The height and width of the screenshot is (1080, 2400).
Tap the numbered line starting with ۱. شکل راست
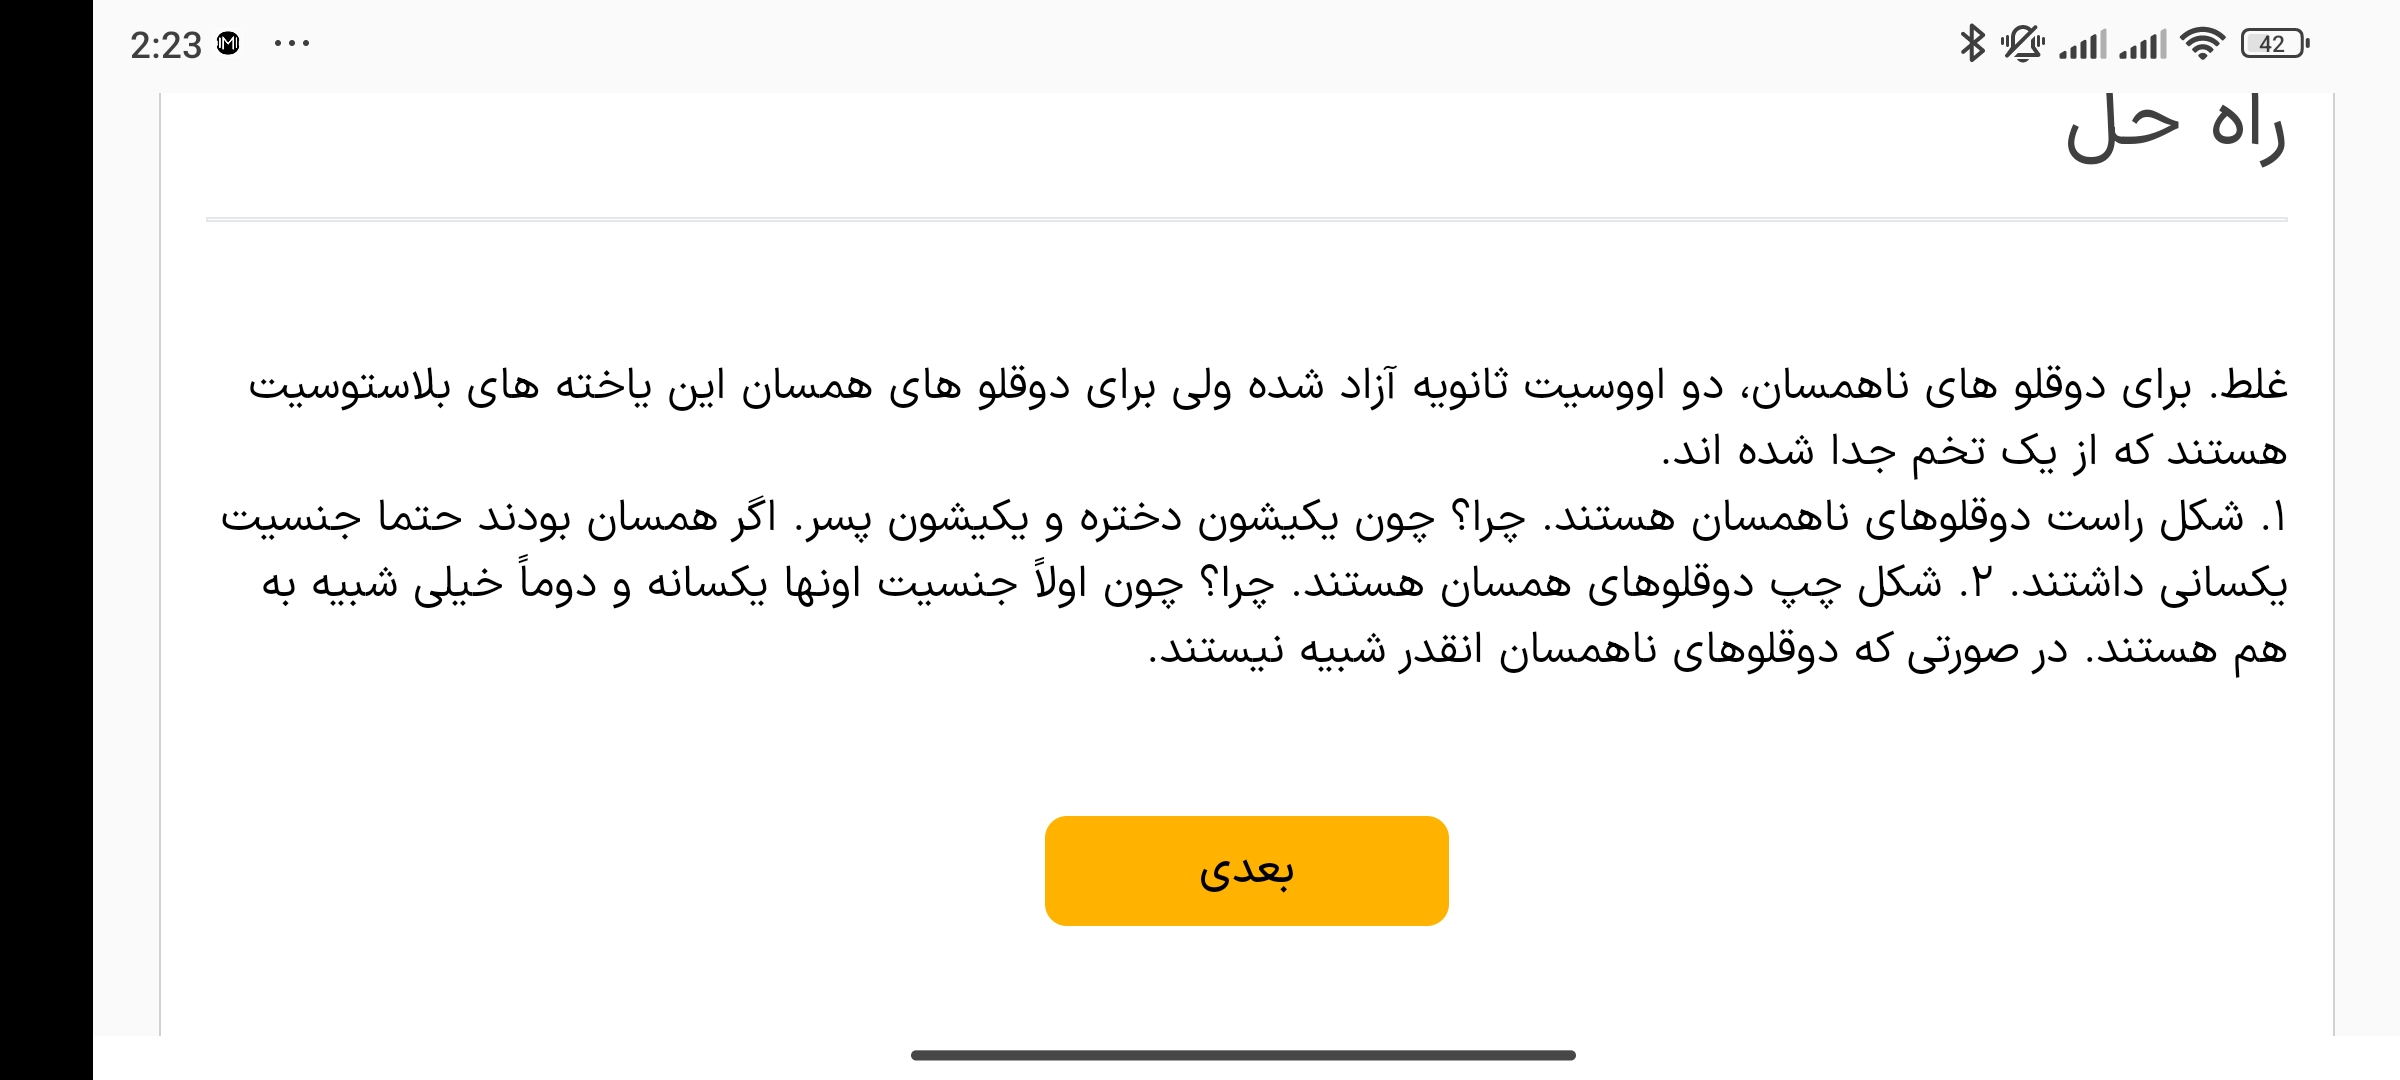pos(1250,518)
